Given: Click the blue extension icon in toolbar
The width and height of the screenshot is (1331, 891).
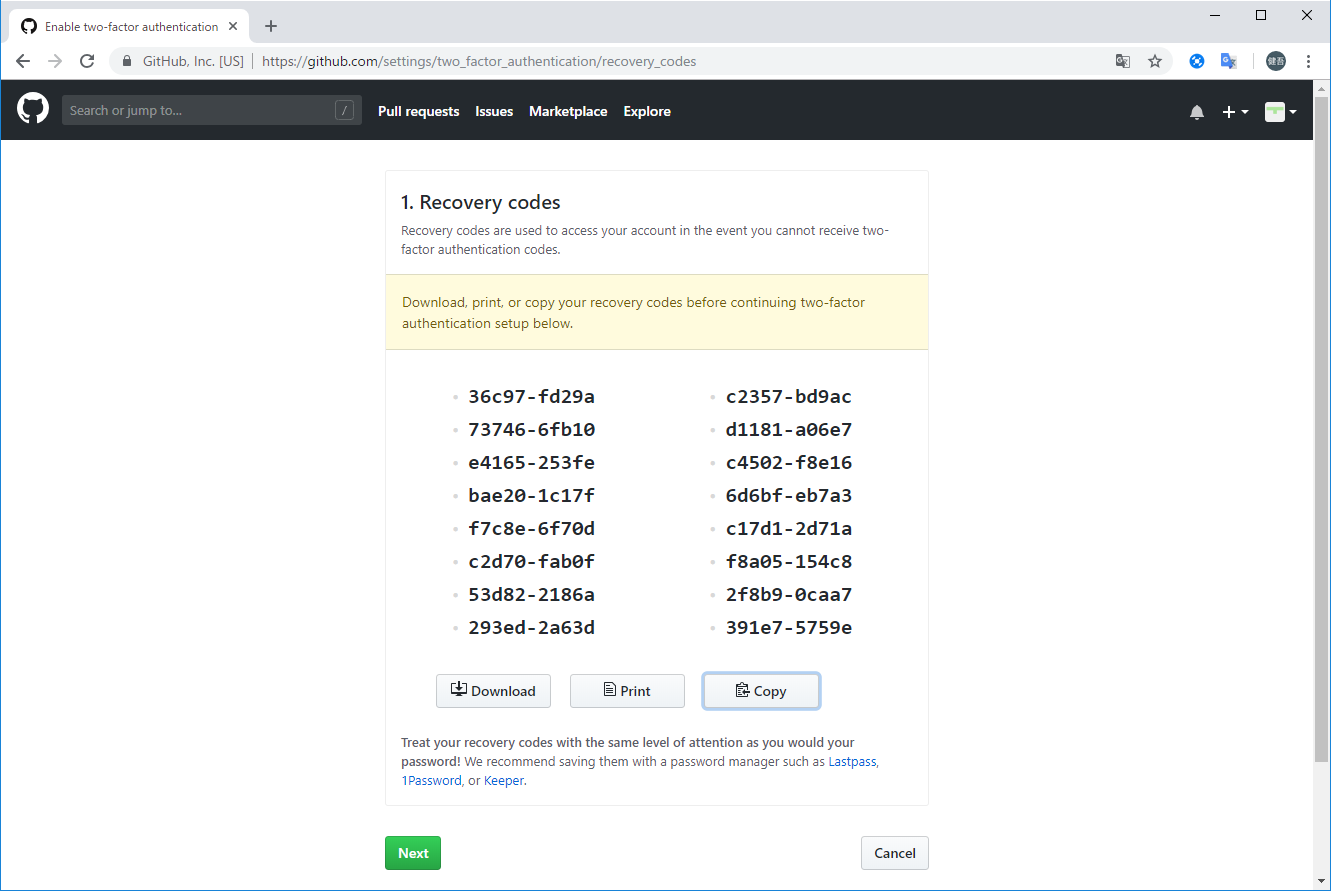Looking at the screenshot, I should tap(1197, 61).
